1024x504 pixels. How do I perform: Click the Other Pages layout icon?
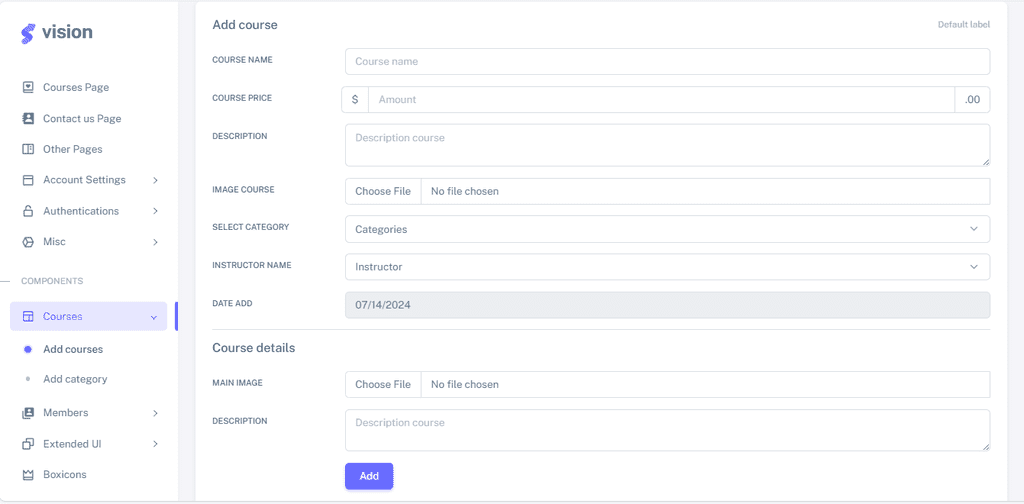pos(27,149)
